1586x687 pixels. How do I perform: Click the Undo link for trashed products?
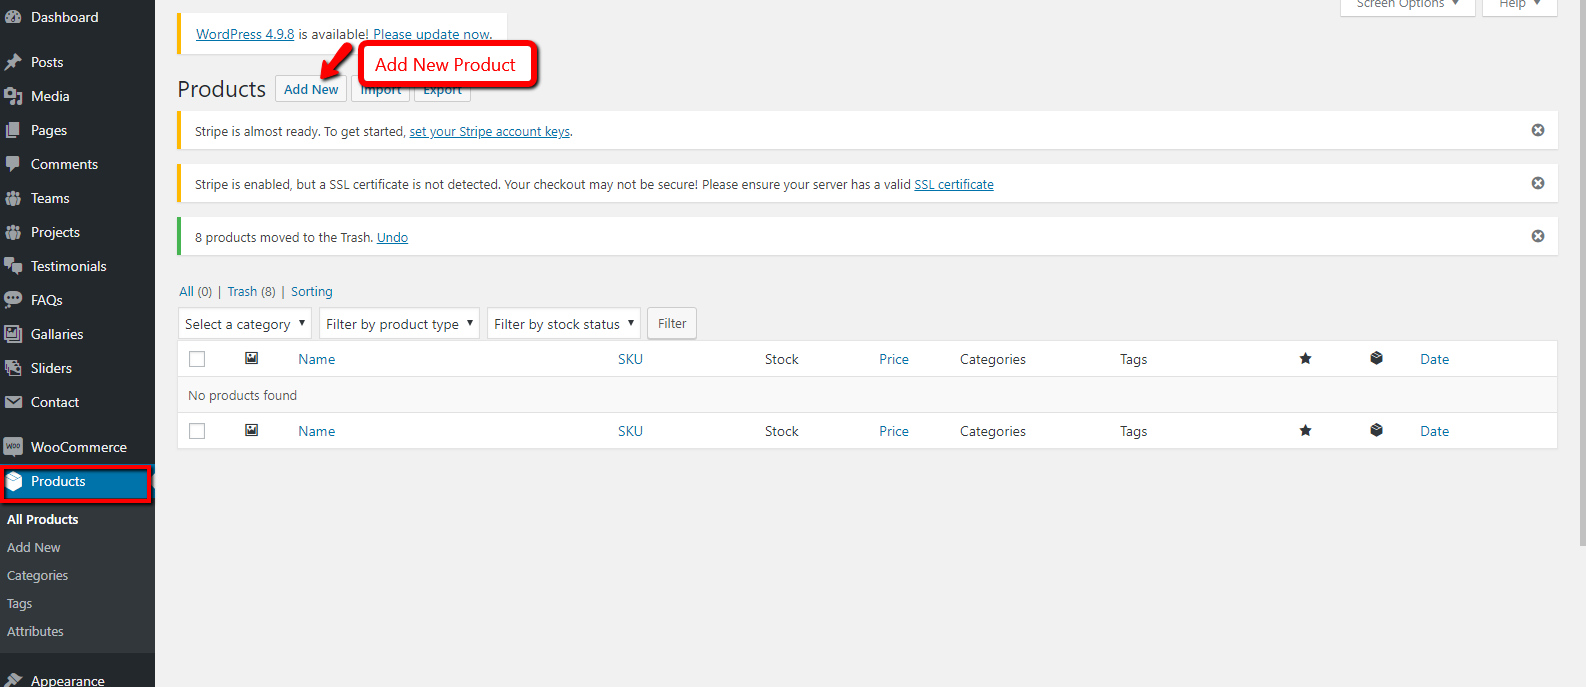click(392, 238)
